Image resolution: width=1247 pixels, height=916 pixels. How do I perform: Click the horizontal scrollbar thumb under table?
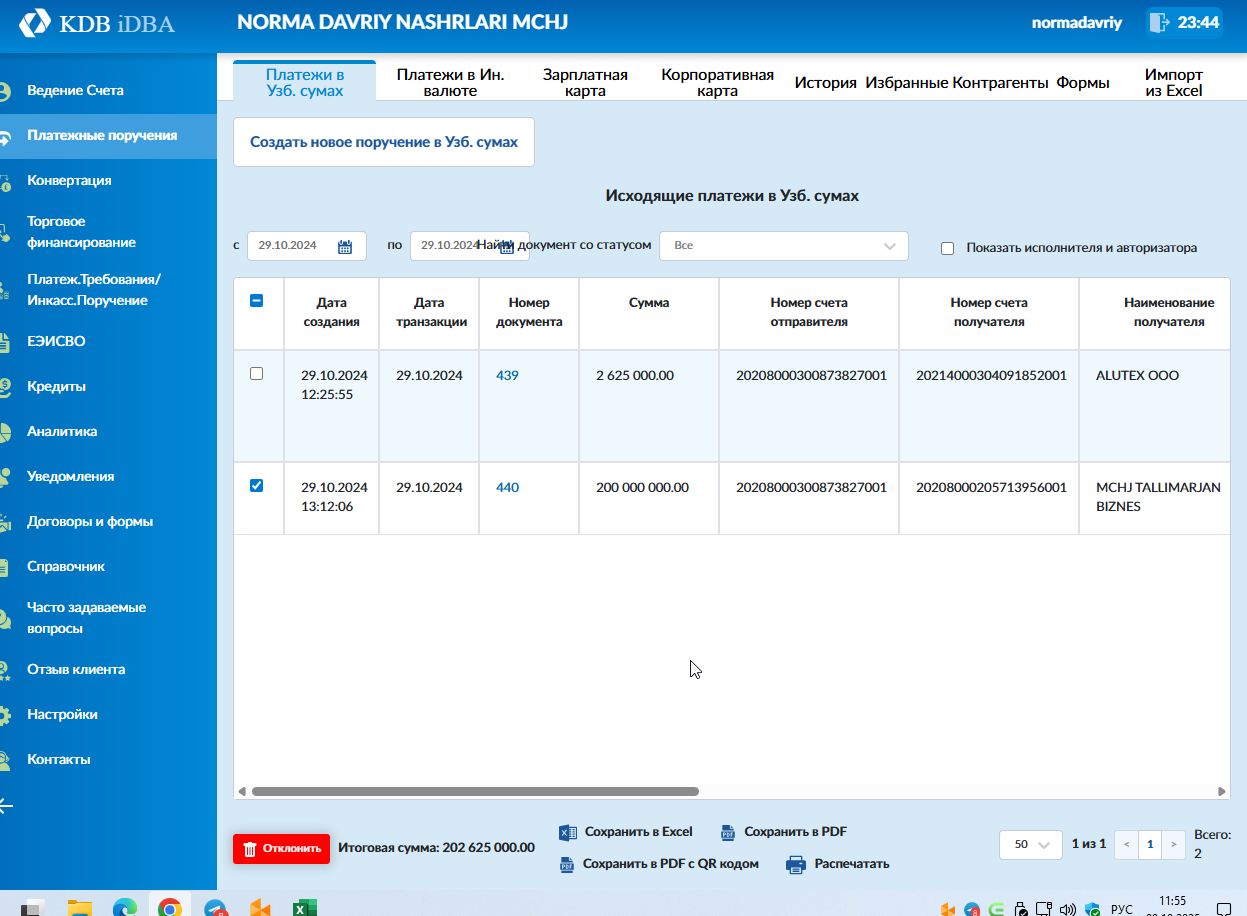[x=475, y=791]
